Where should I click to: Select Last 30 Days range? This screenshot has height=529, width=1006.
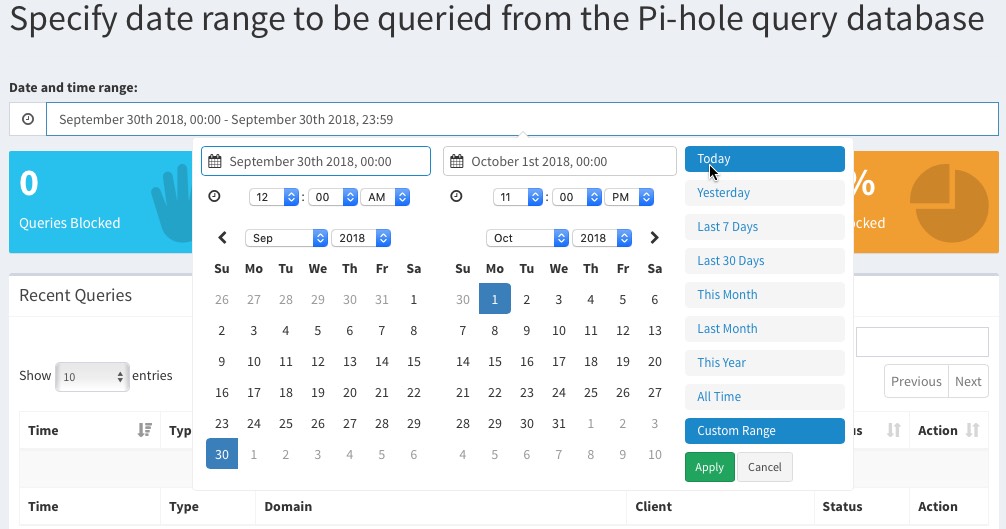764,261
